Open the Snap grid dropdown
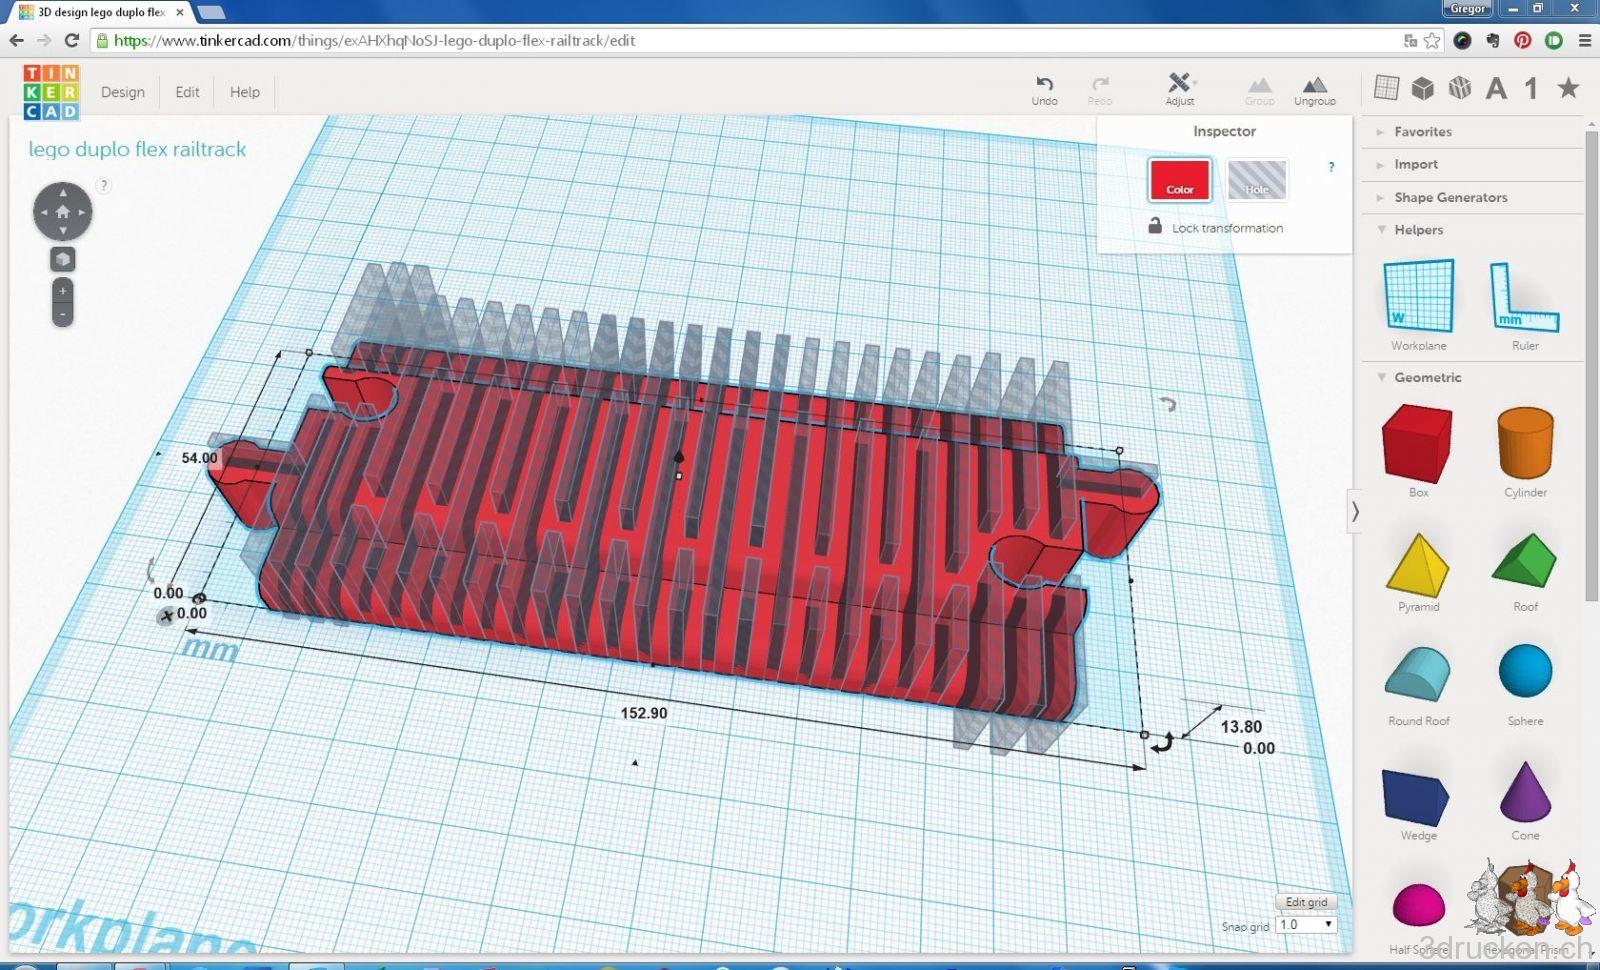Screen dimensions: 1600x970 [x=1306, y=925]
